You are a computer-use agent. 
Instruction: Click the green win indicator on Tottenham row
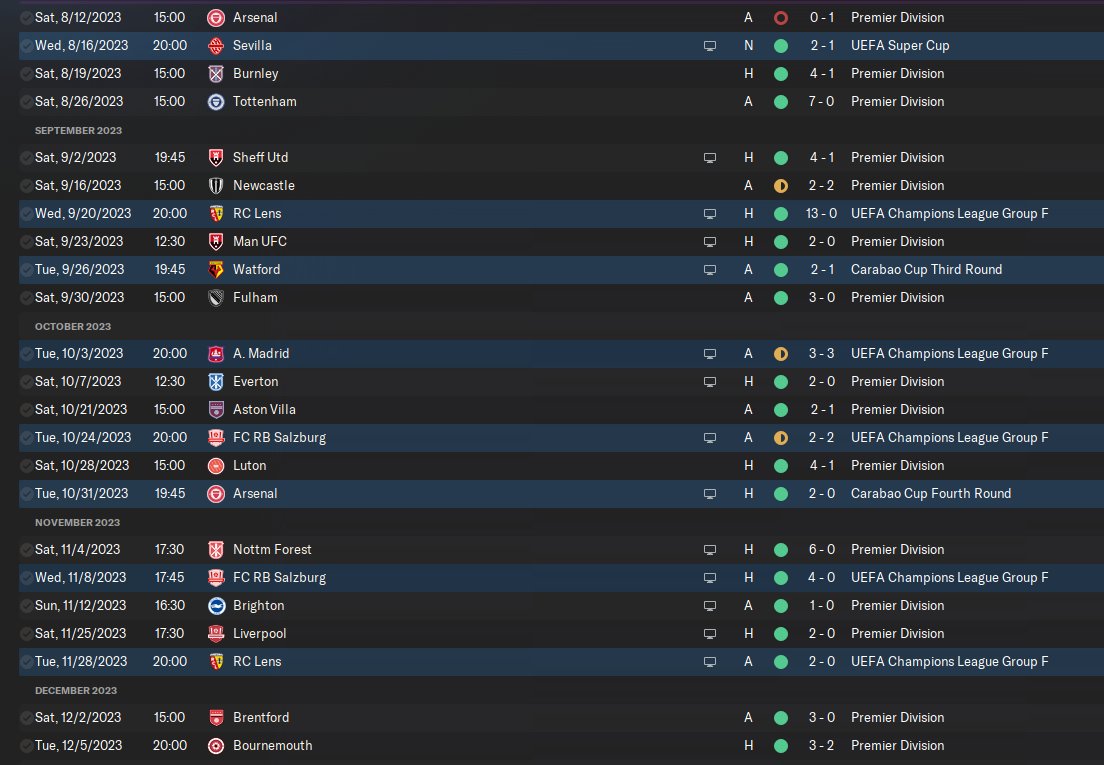[x=781, y=102]
